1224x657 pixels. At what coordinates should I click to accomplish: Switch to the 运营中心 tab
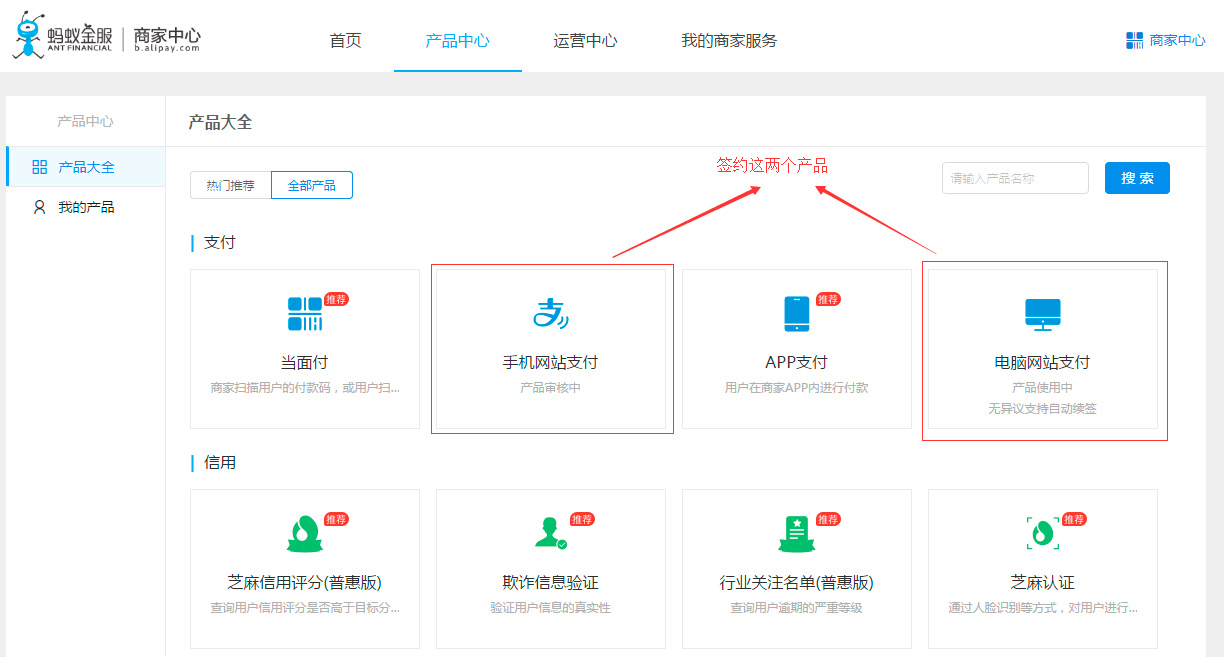[586, 41]
